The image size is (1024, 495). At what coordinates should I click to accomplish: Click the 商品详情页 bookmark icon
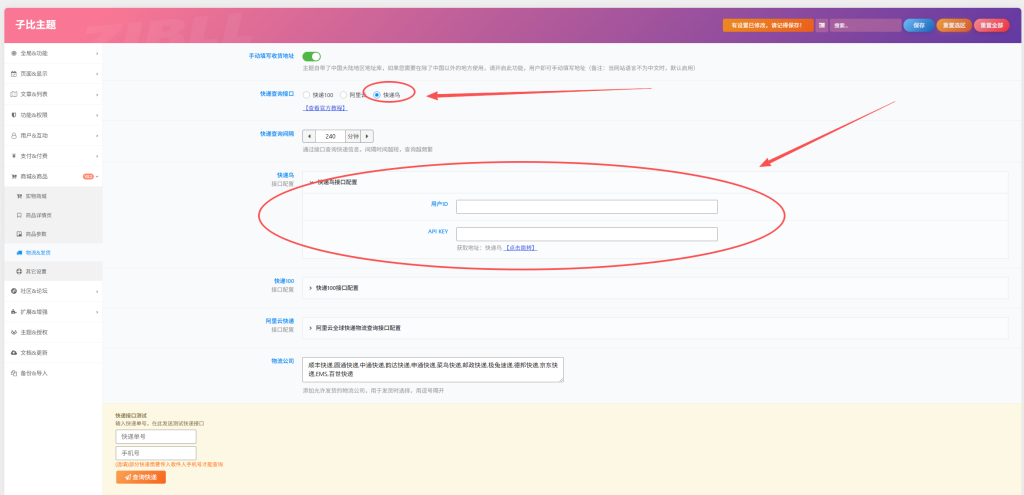coord(19,215)
